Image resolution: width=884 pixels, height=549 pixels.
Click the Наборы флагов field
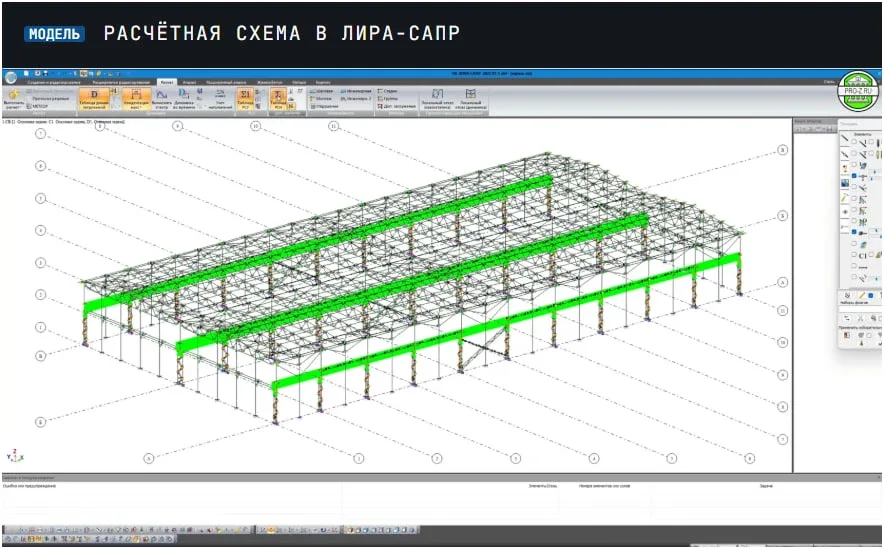pos(860,309)
